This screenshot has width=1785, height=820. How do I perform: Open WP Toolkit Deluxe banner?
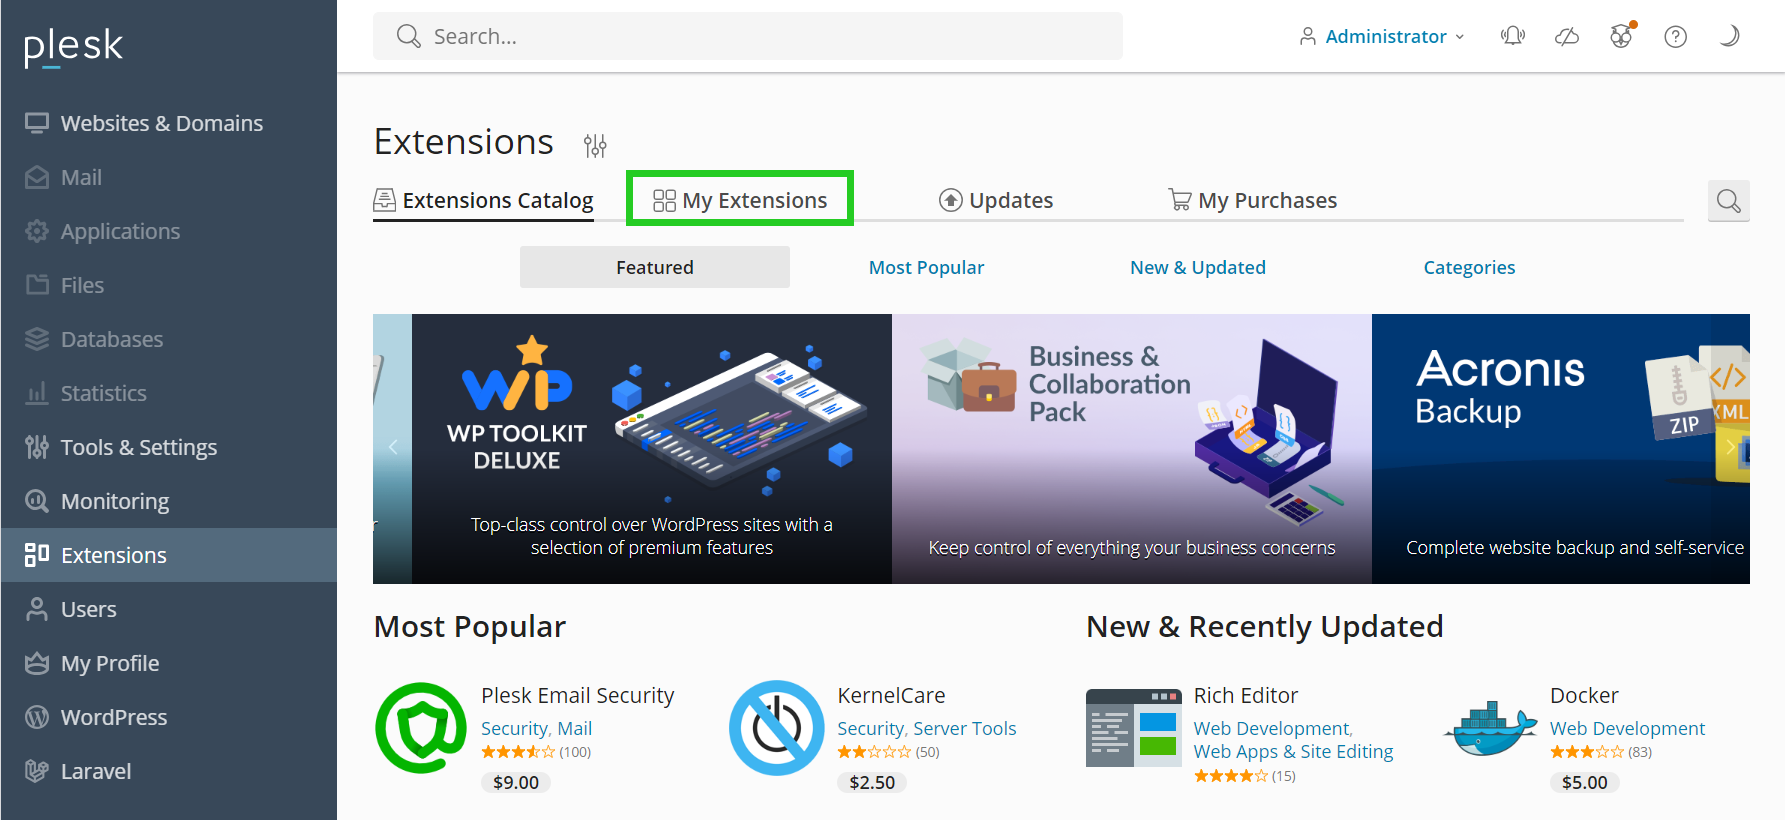coord(652,449)
